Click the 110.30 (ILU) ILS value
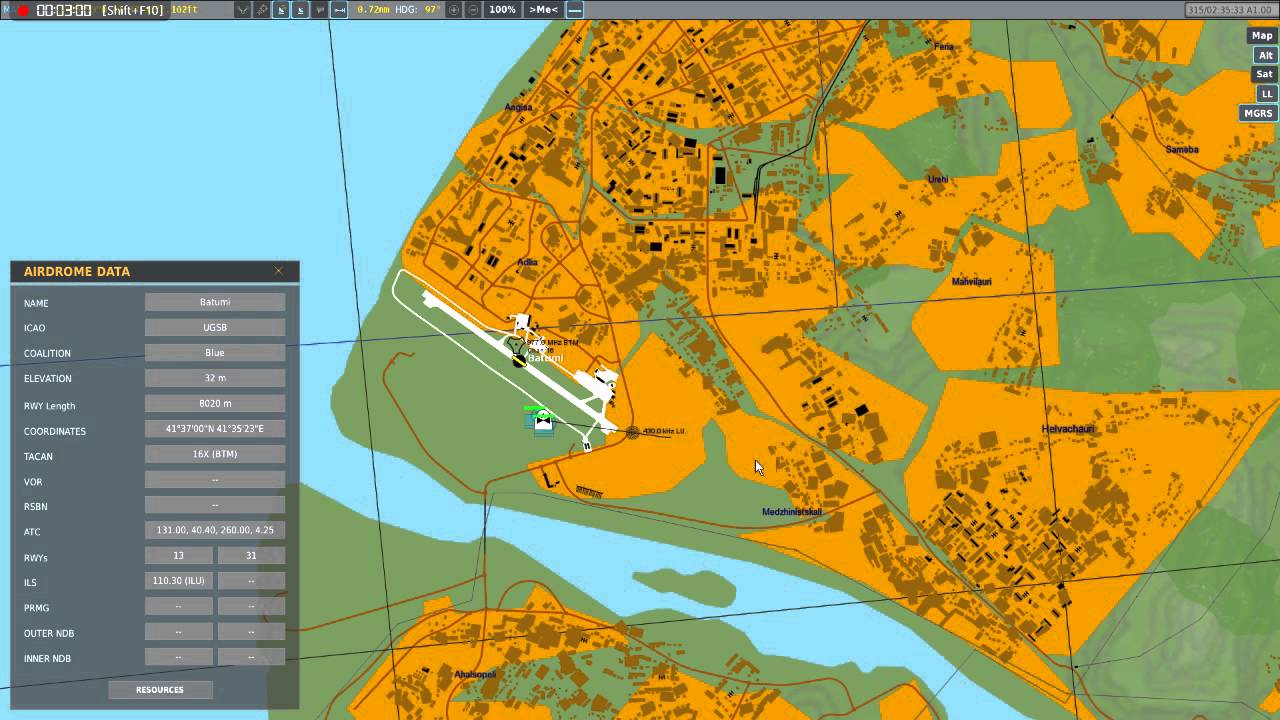The image size is (1280, 720). point(179,580)
